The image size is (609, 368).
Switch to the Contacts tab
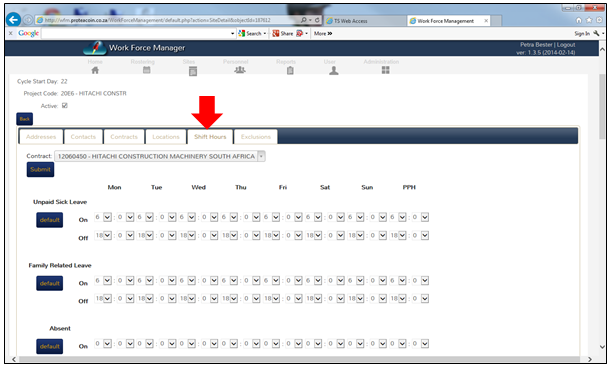click(x=83, y=137)
